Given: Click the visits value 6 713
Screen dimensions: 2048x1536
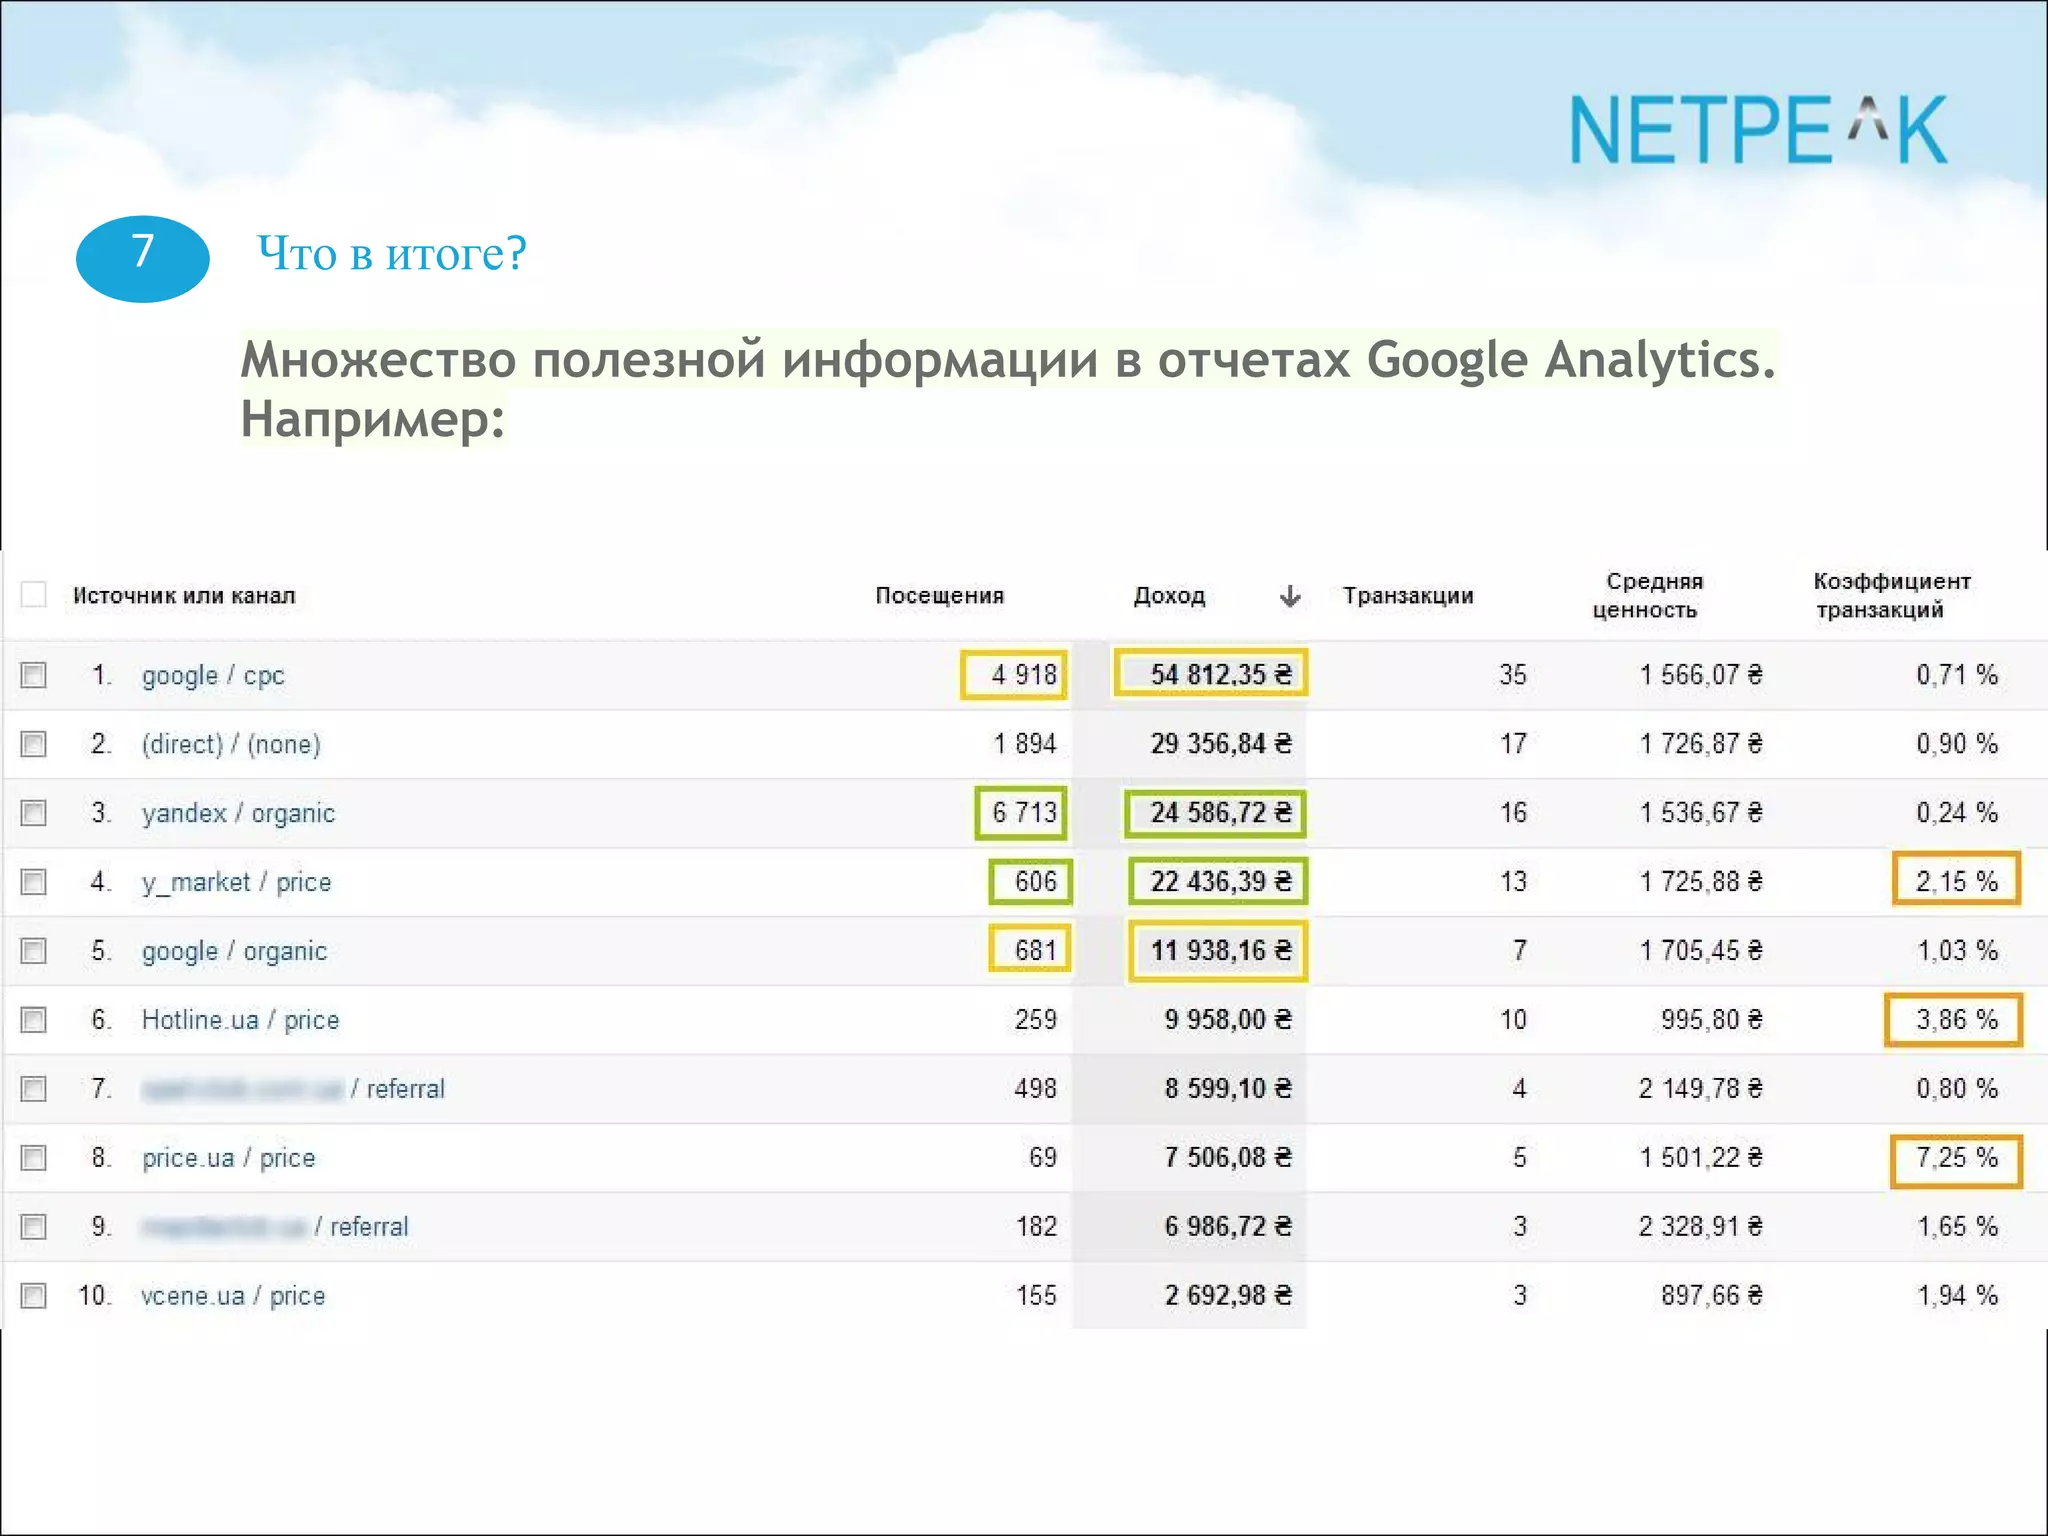Looking at the screenshot, I should (1024, 813).
